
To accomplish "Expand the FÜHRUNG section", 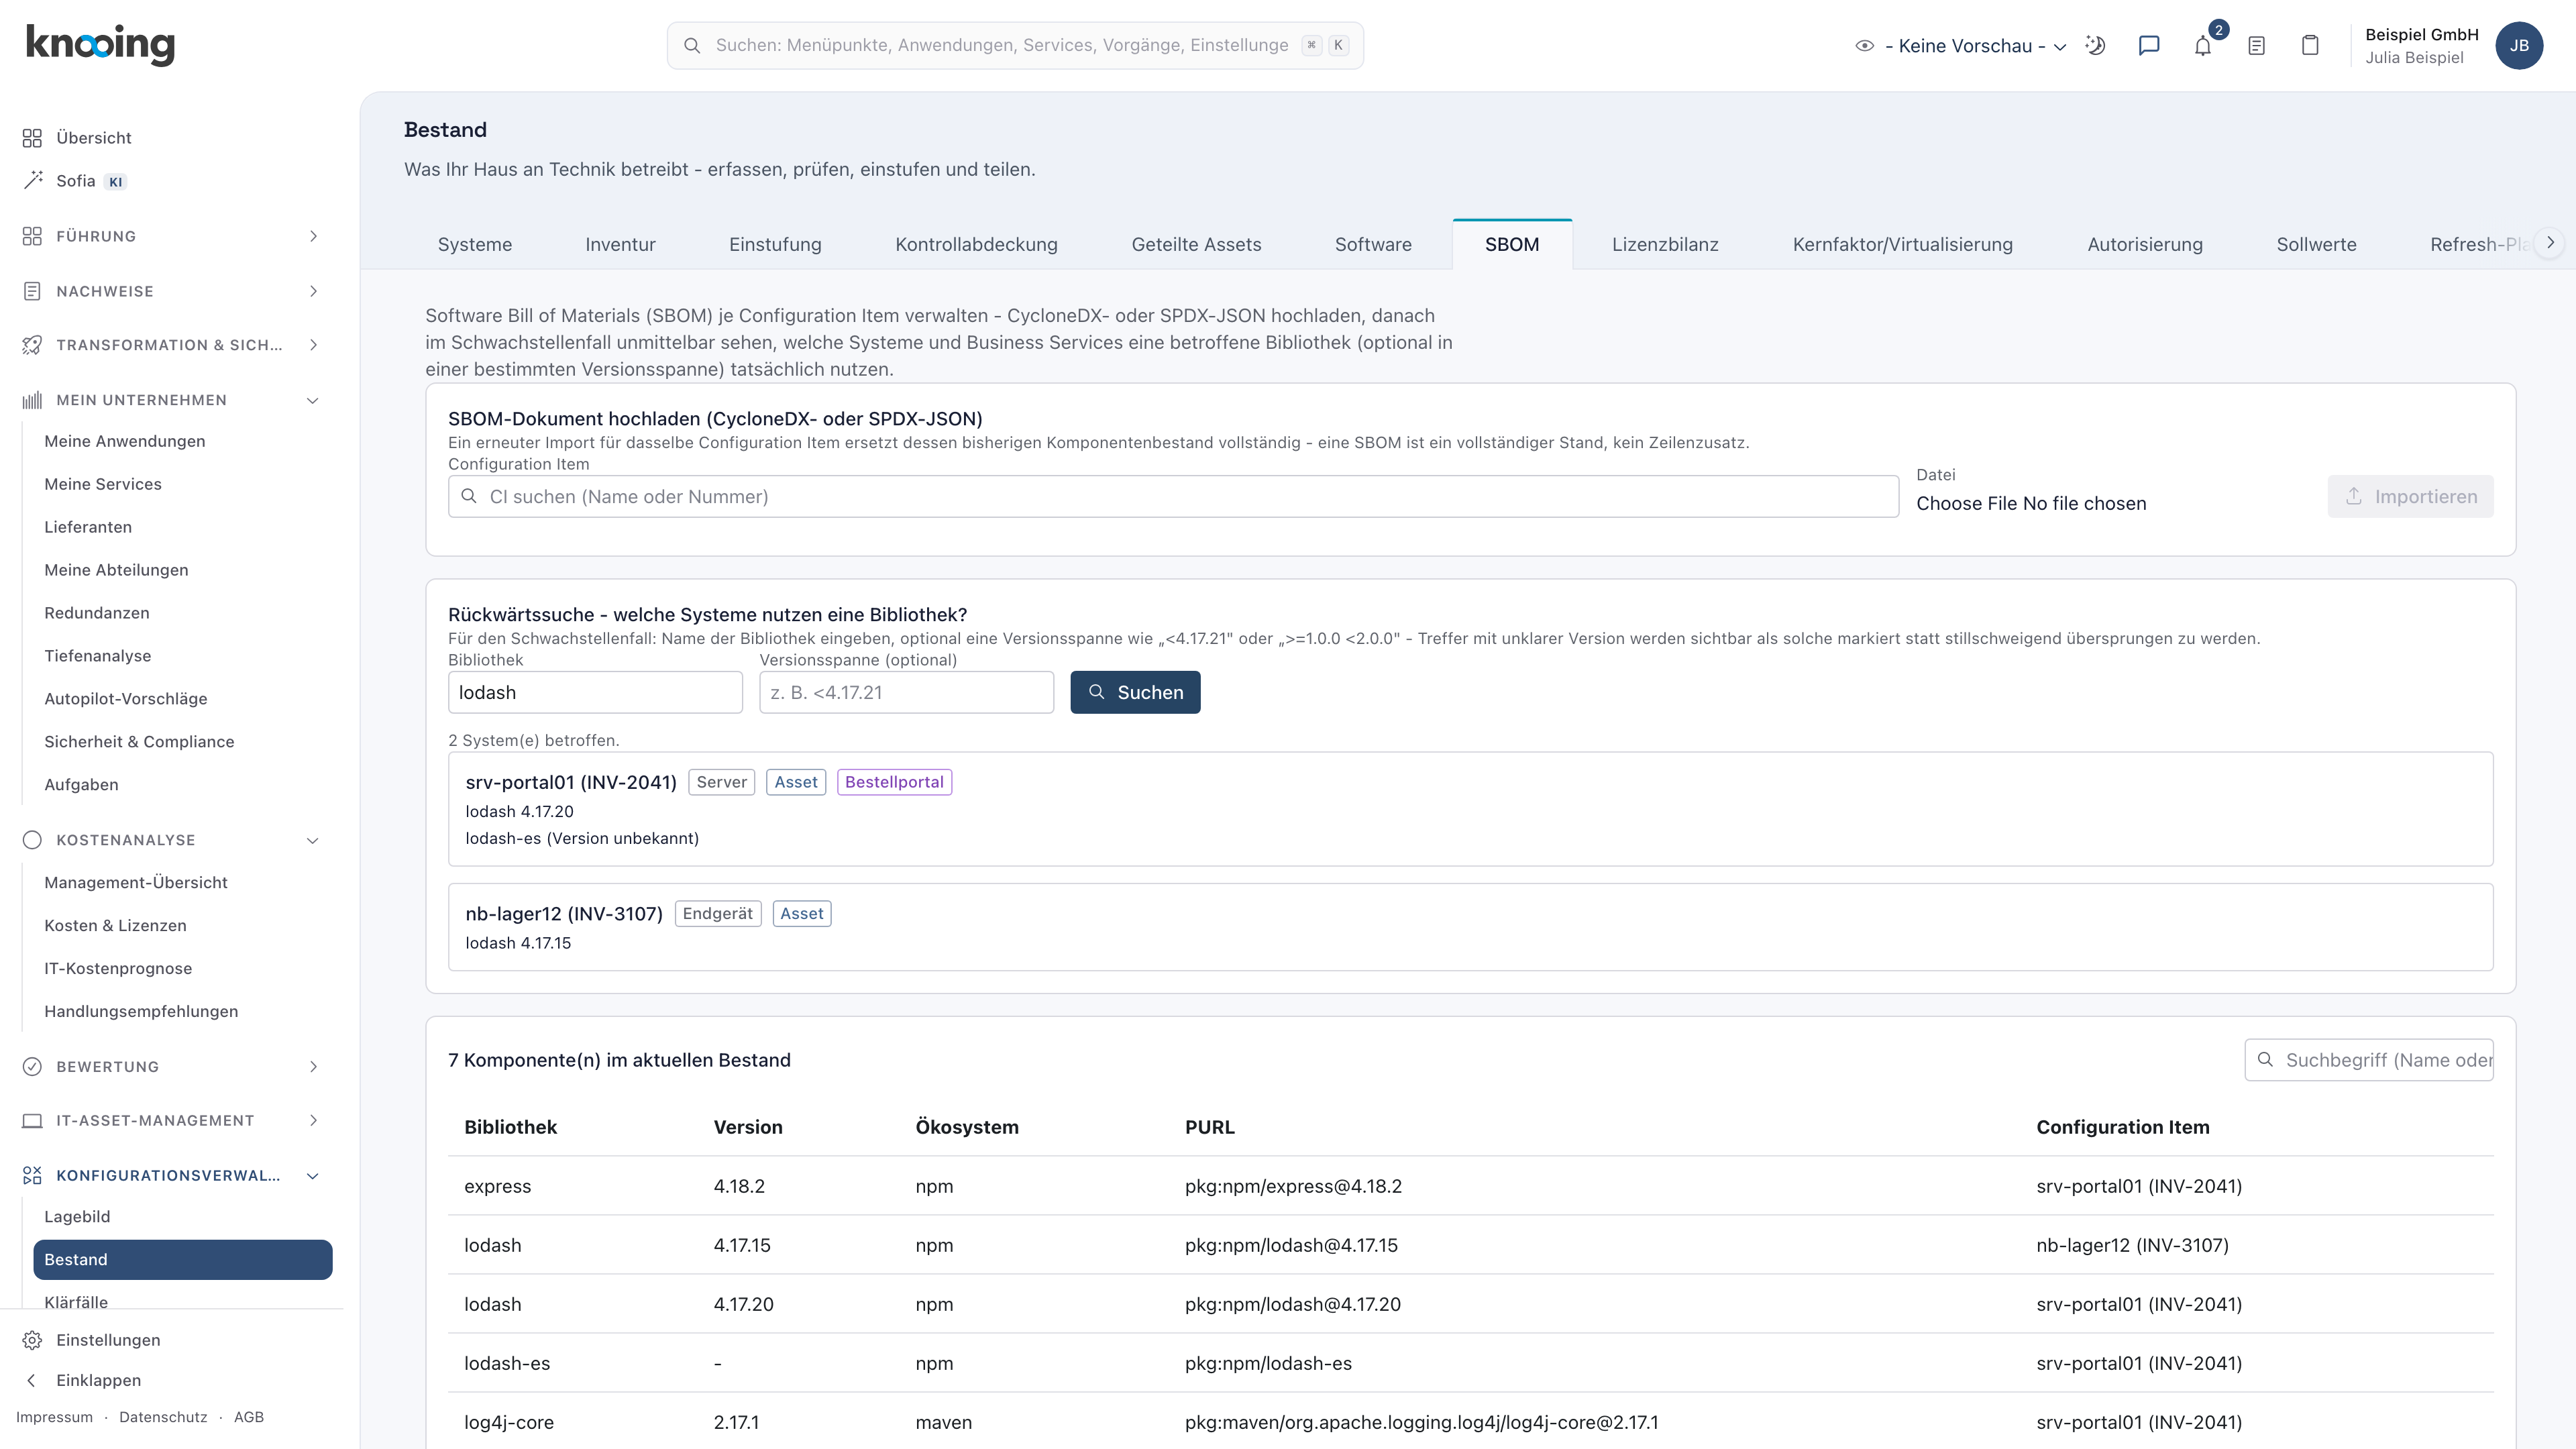I will point(170,236).
